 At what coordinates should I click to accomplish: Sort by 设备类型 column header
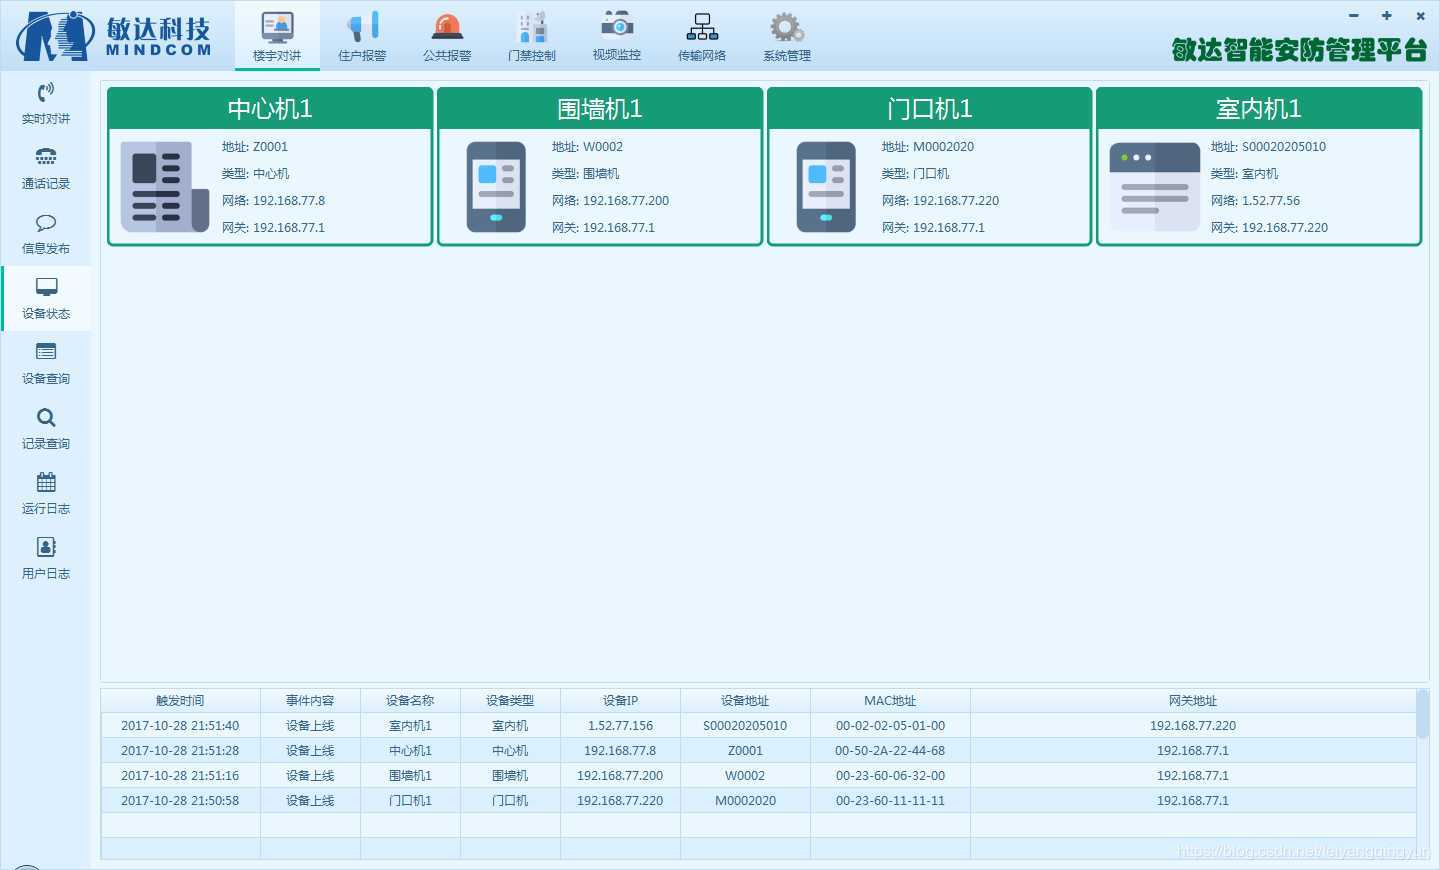[510, 700]
